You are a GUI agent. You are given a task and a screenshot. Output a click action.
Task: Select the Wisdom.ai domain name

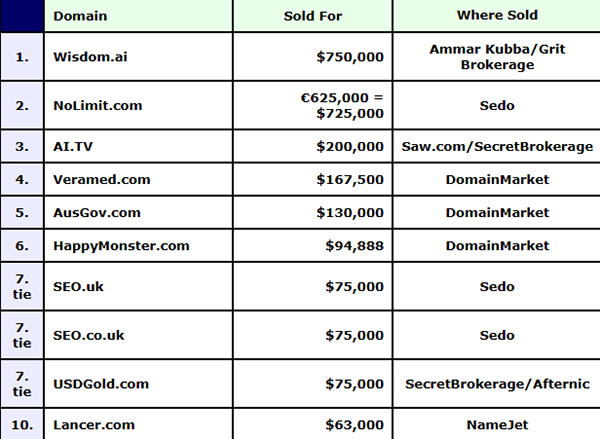(x=88, y=57)
